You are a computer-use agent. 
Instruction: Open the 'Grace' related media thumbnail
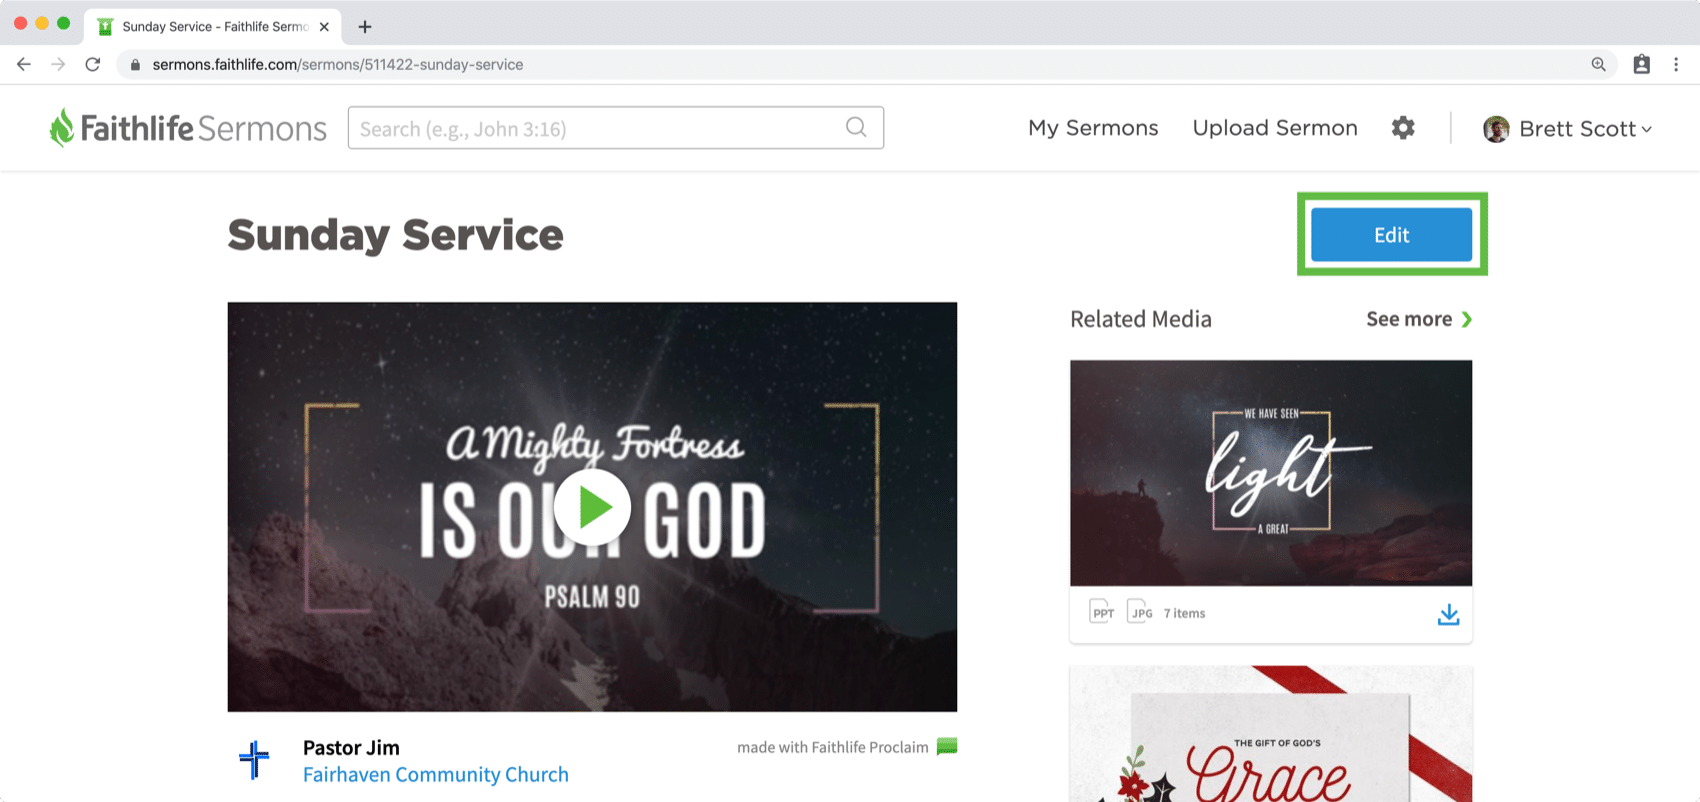(x=1271, y=734)
